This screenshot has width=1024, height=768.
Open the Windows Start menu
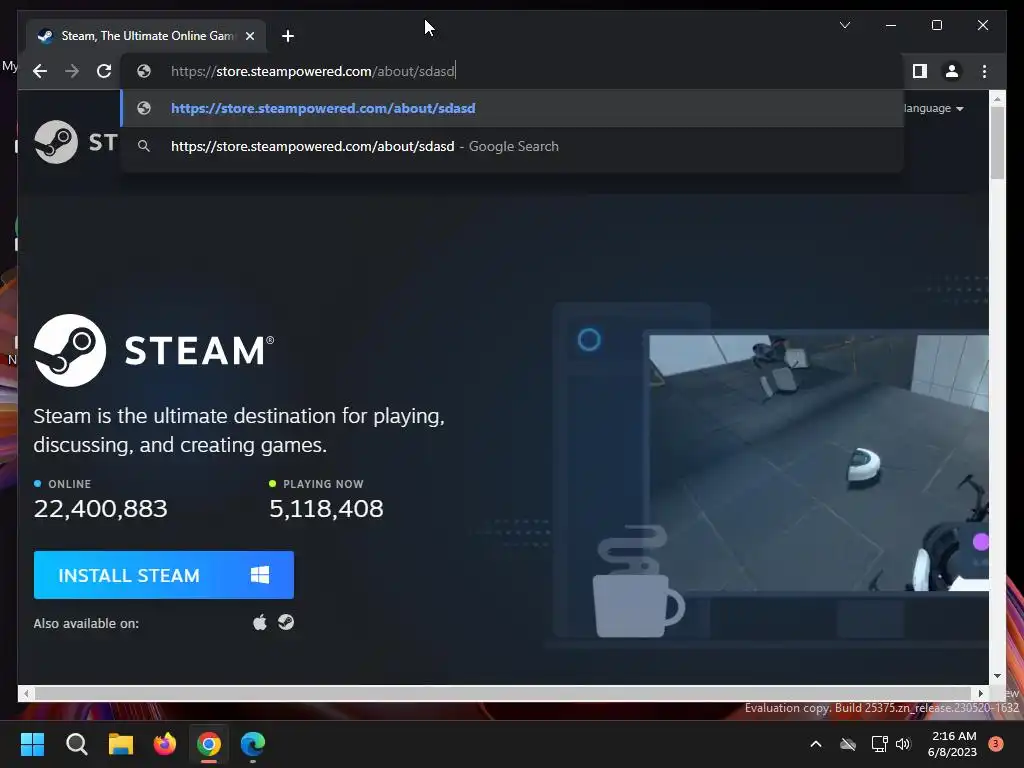click(x=33, y=744)
